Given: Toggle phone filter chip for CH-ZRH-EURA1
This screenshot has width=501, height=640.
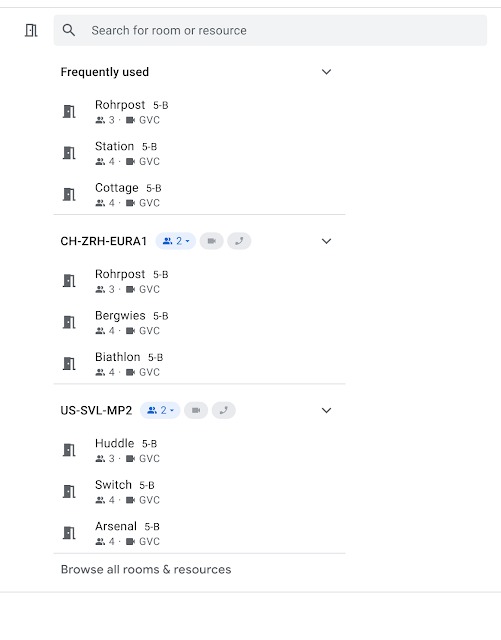Looking at the screenshot, I should (239, 241).
